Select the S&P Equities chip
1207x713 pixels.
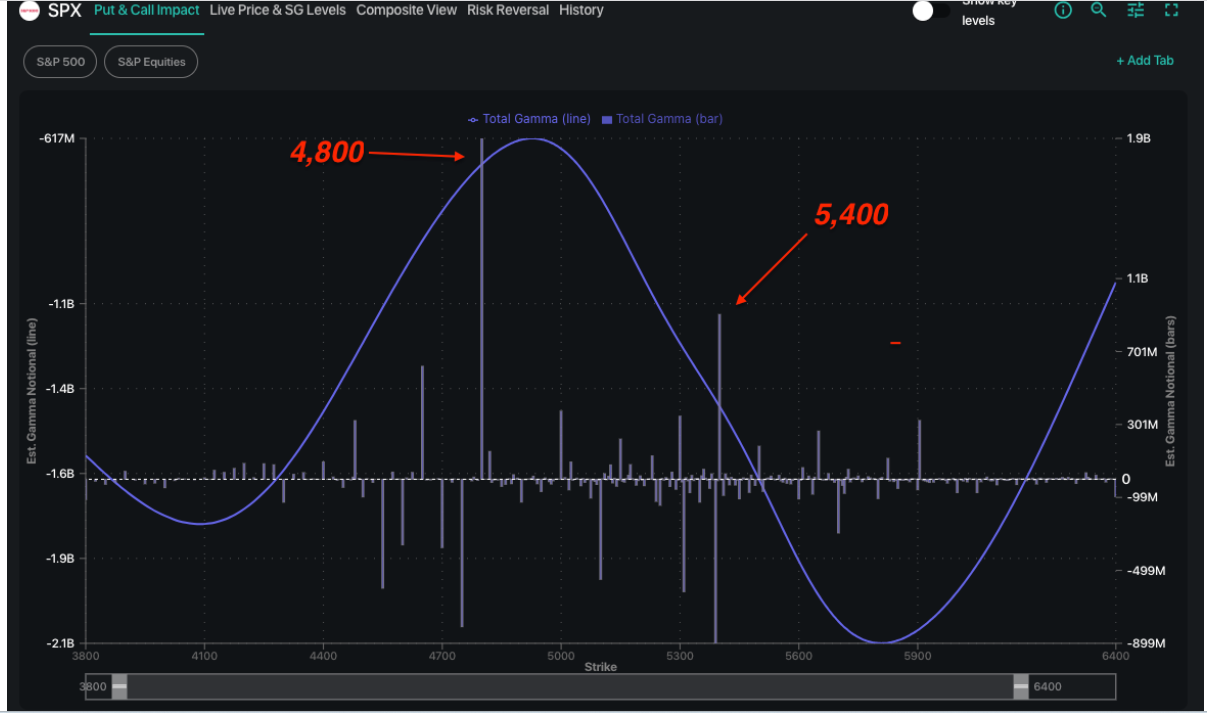coord(151,62)
